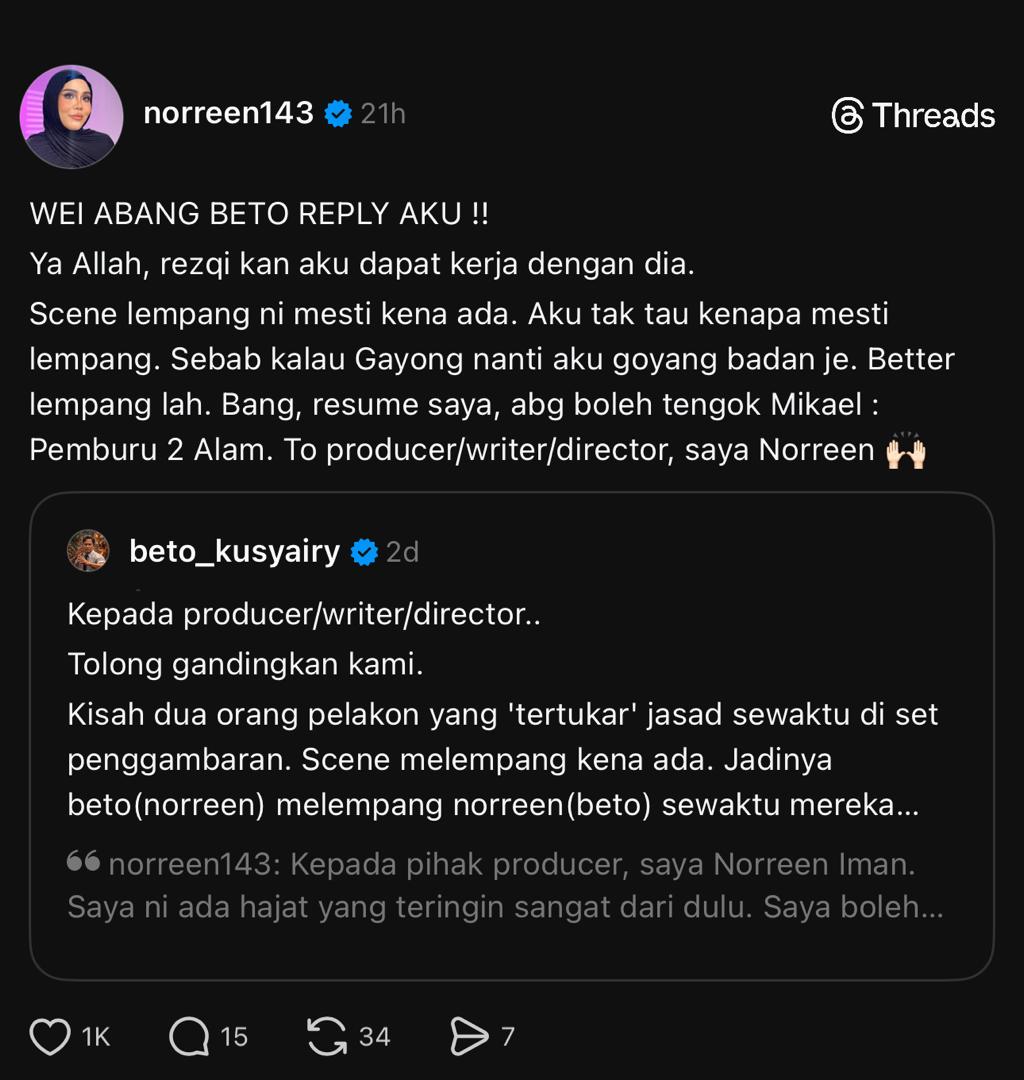This screenshot has height=1080, width=1024.
Task: Open beto_kusyairy's small avatar
Action: [88, 551]
